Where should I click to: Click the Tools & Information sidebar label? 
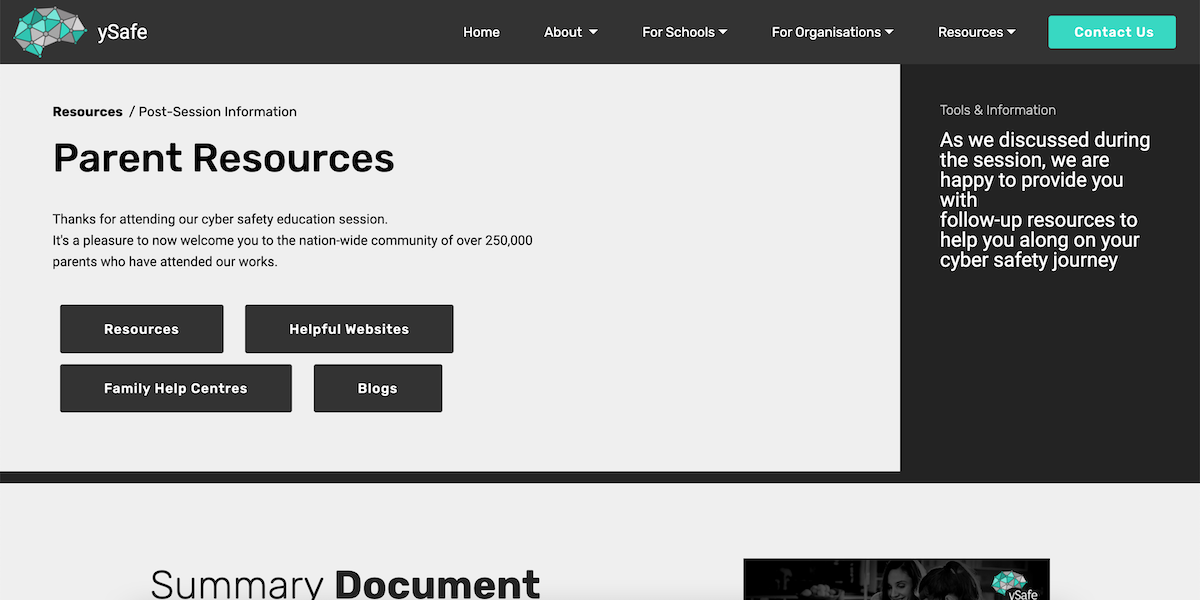coord(997,110)
